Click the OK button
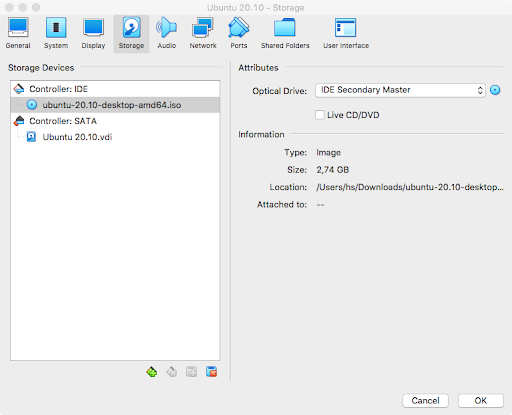Viewport: 512px width, 415px height. [x=480, y=400]
